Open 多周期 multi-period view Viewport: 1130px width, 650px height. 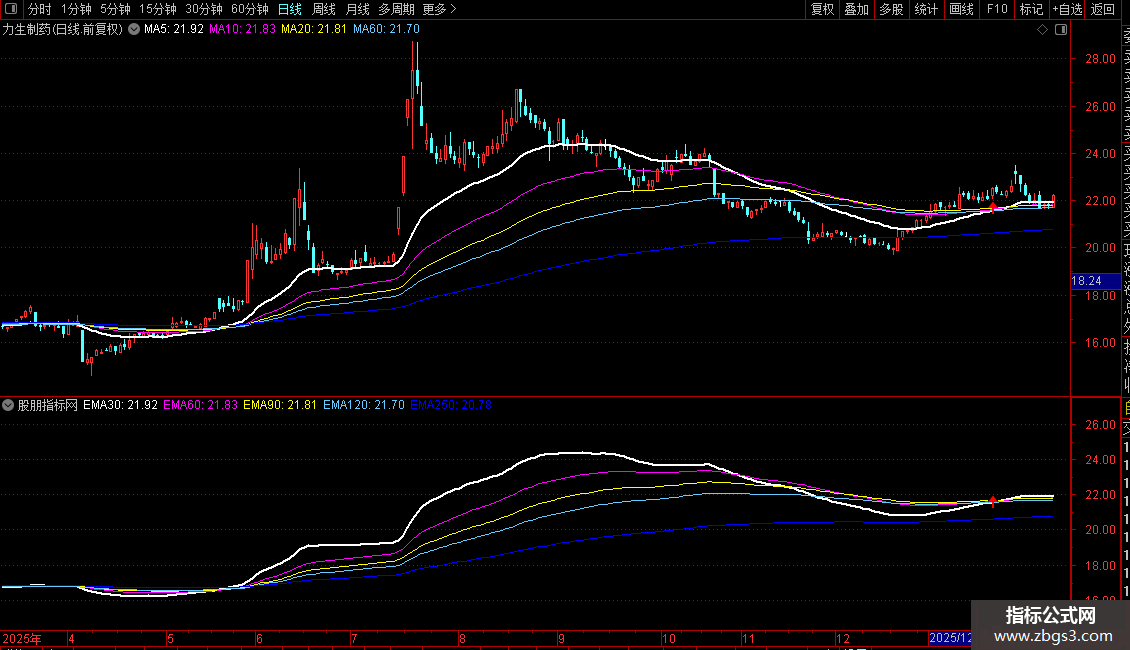point(397,9)
